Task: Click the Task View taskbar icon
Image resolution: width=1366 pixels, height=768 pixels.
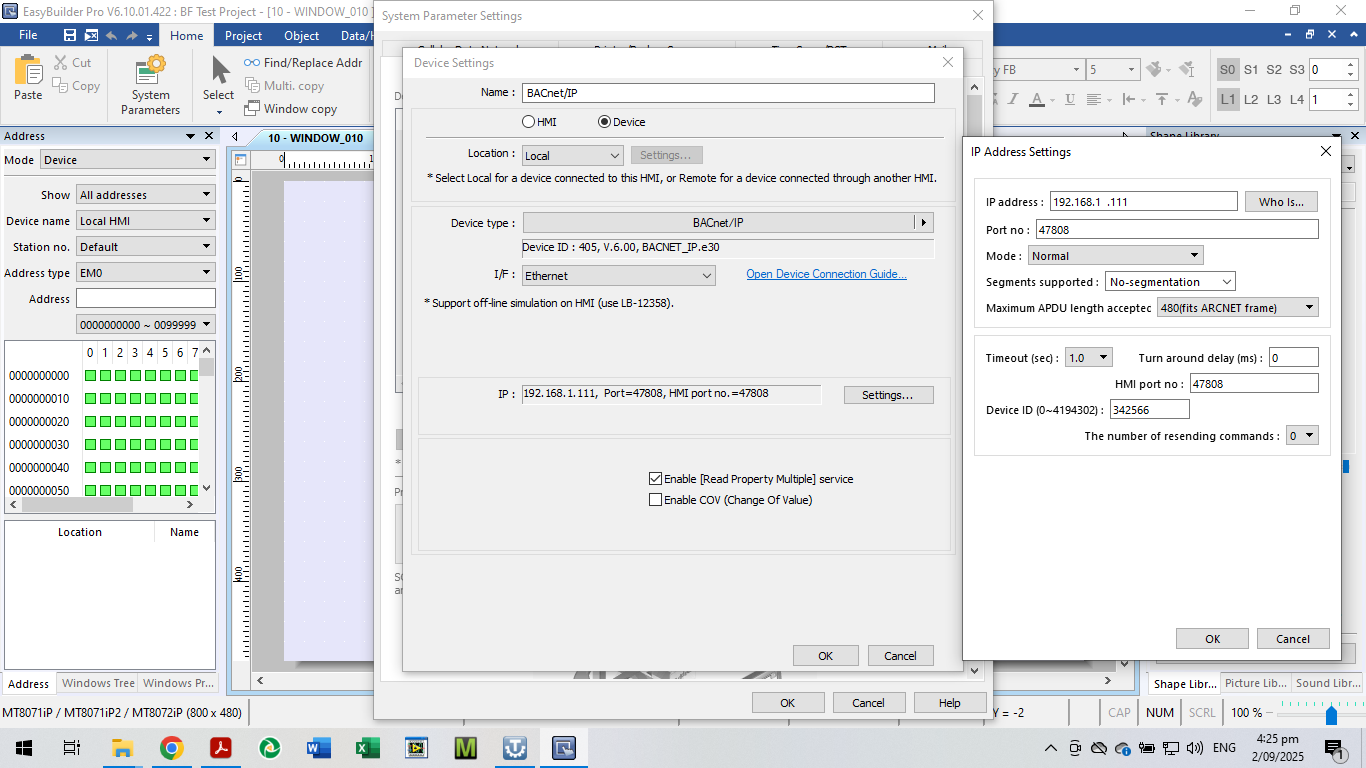Action: tap(72, 747)
